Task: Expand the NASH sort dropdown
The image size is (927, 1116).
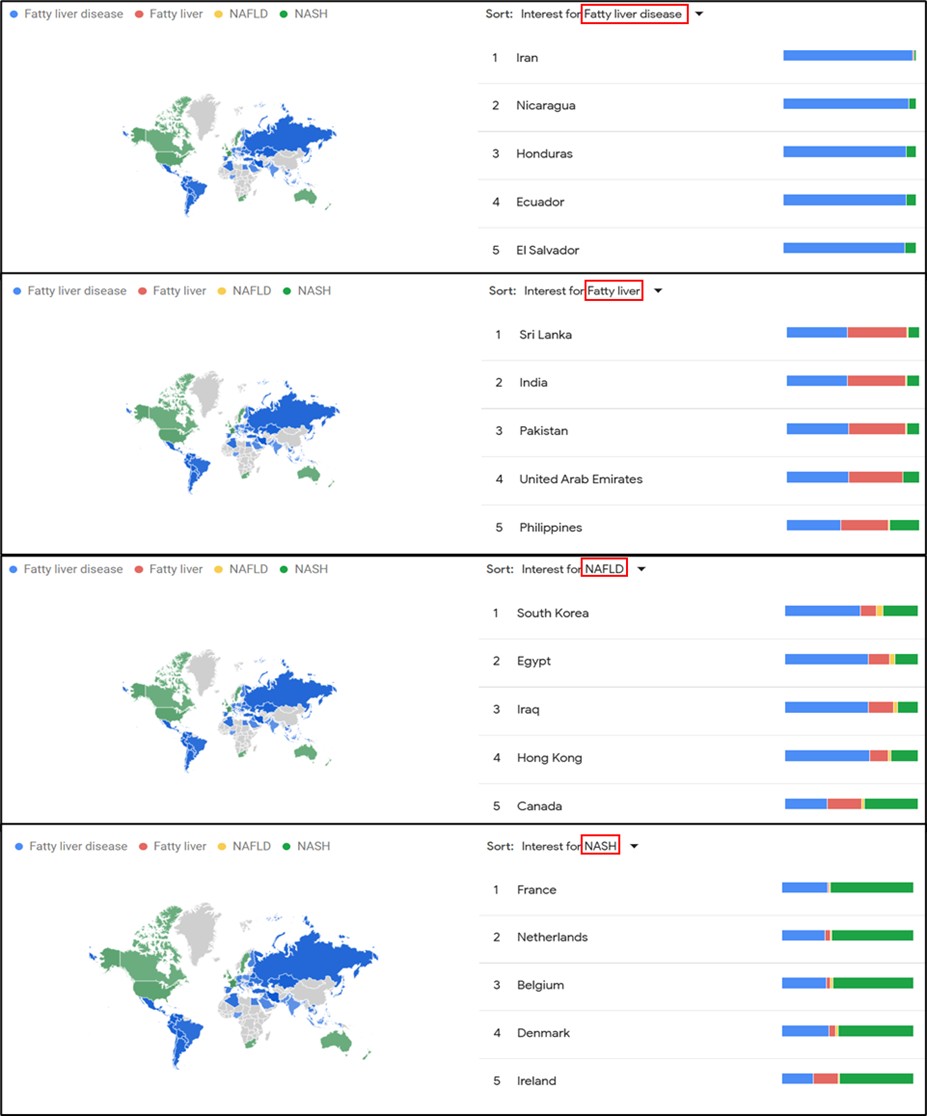Action: [634, 847]
